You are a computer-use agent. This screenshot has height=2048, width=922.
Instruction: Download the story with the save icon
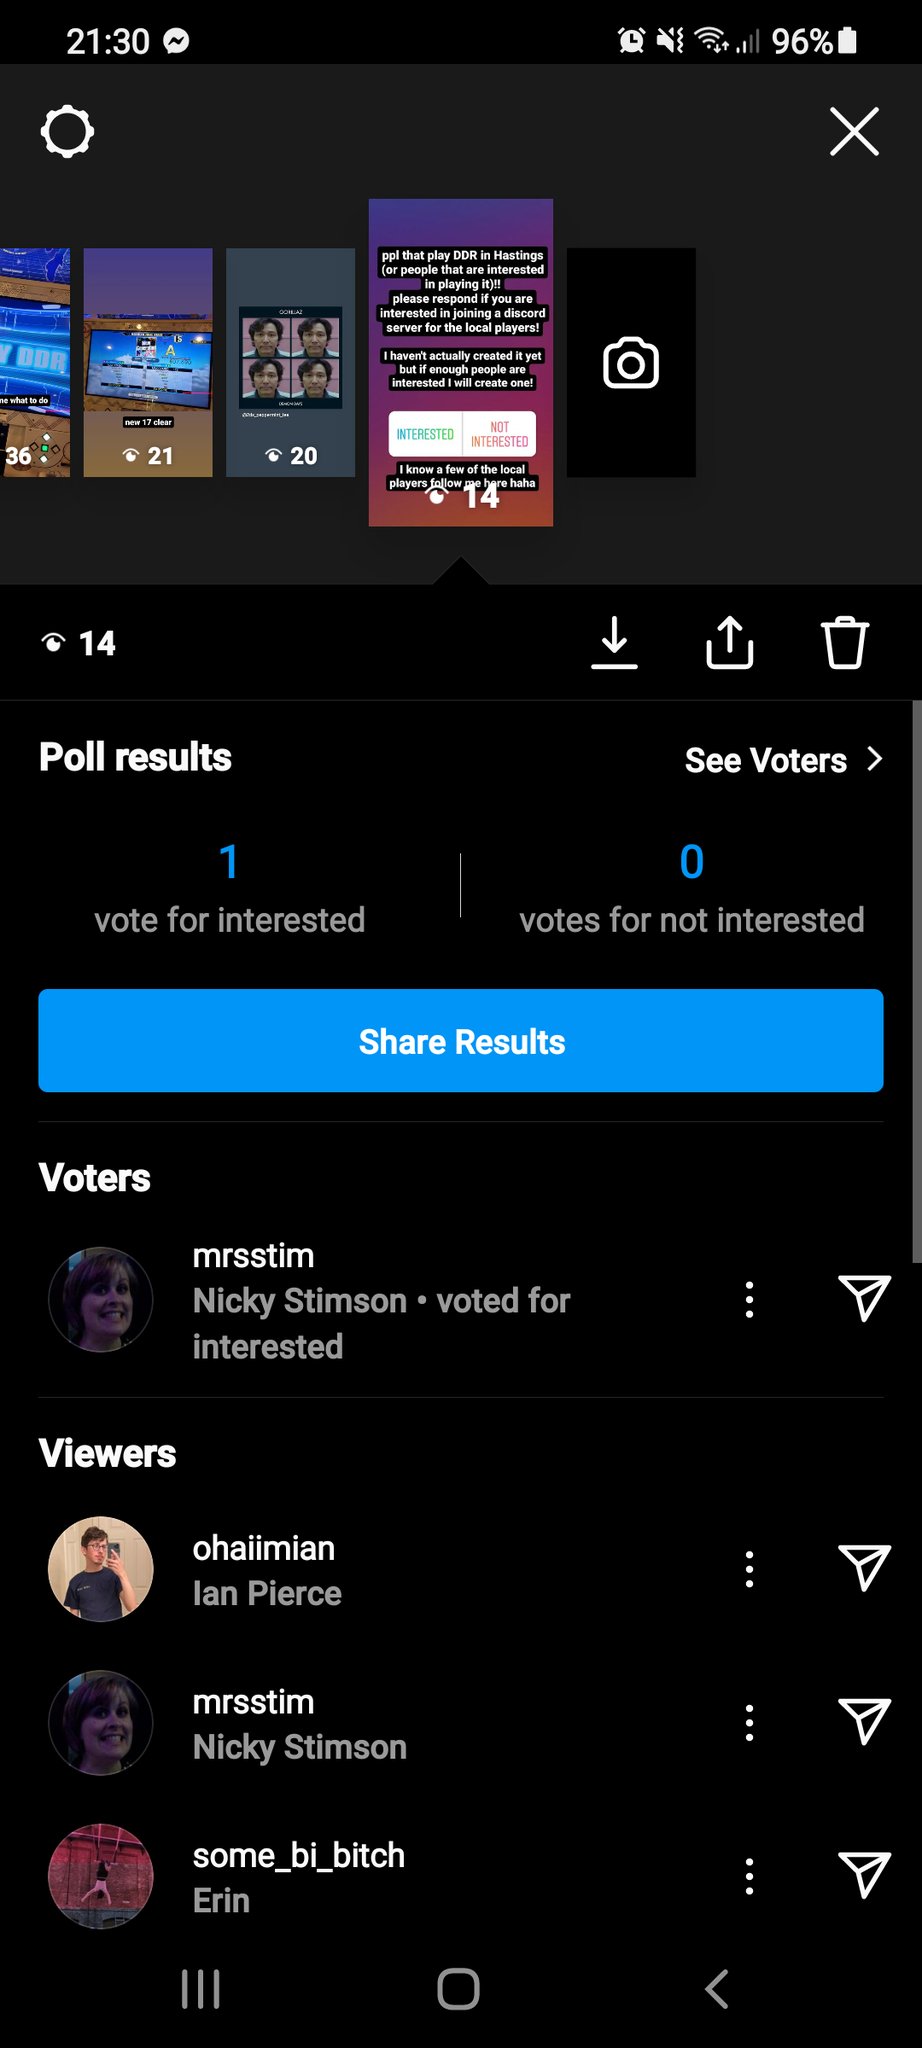point(614,642)
